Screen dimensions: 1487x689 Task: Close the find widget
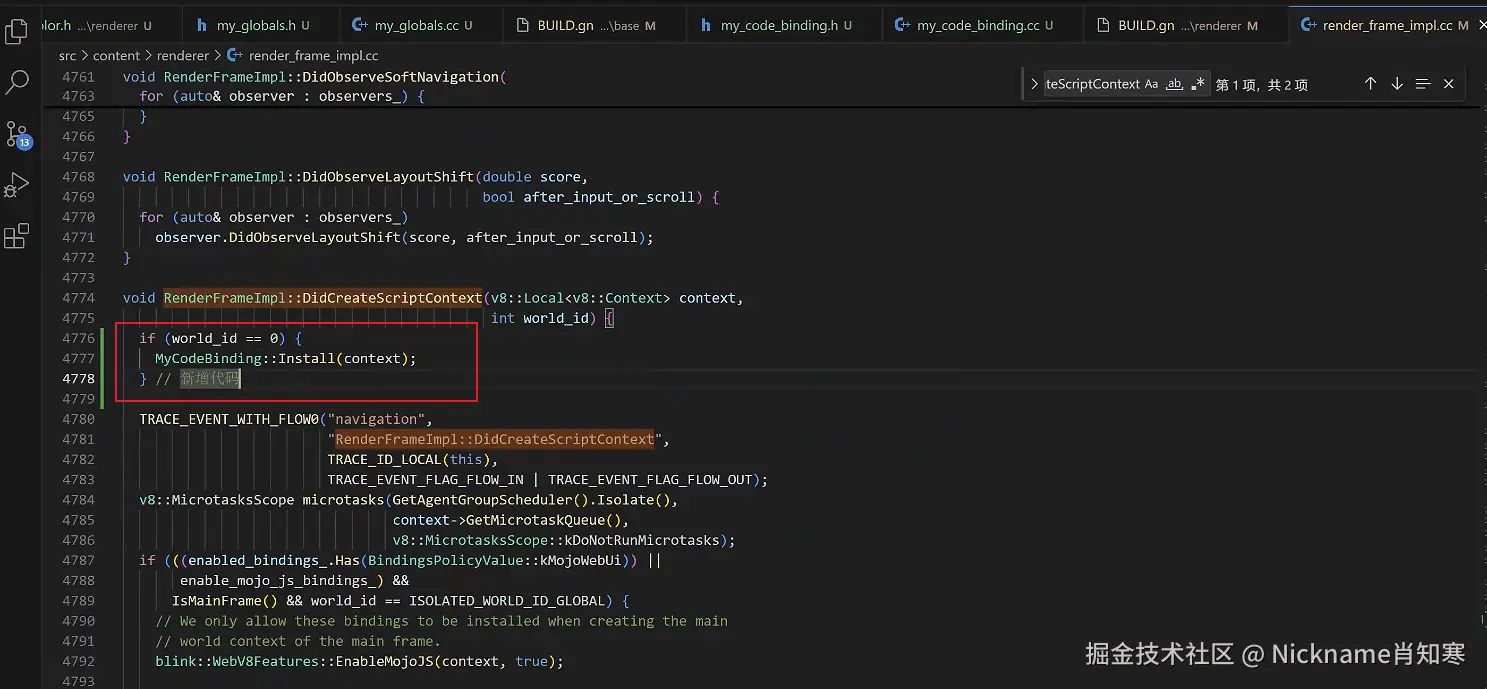click(1448, 84)
